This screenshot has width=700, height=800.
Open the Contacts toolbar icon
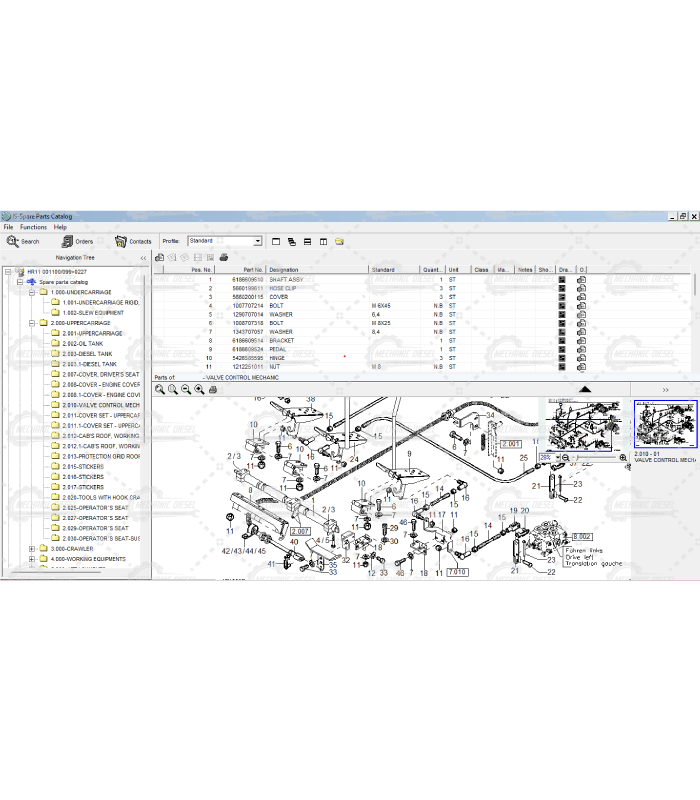(133, 241)
